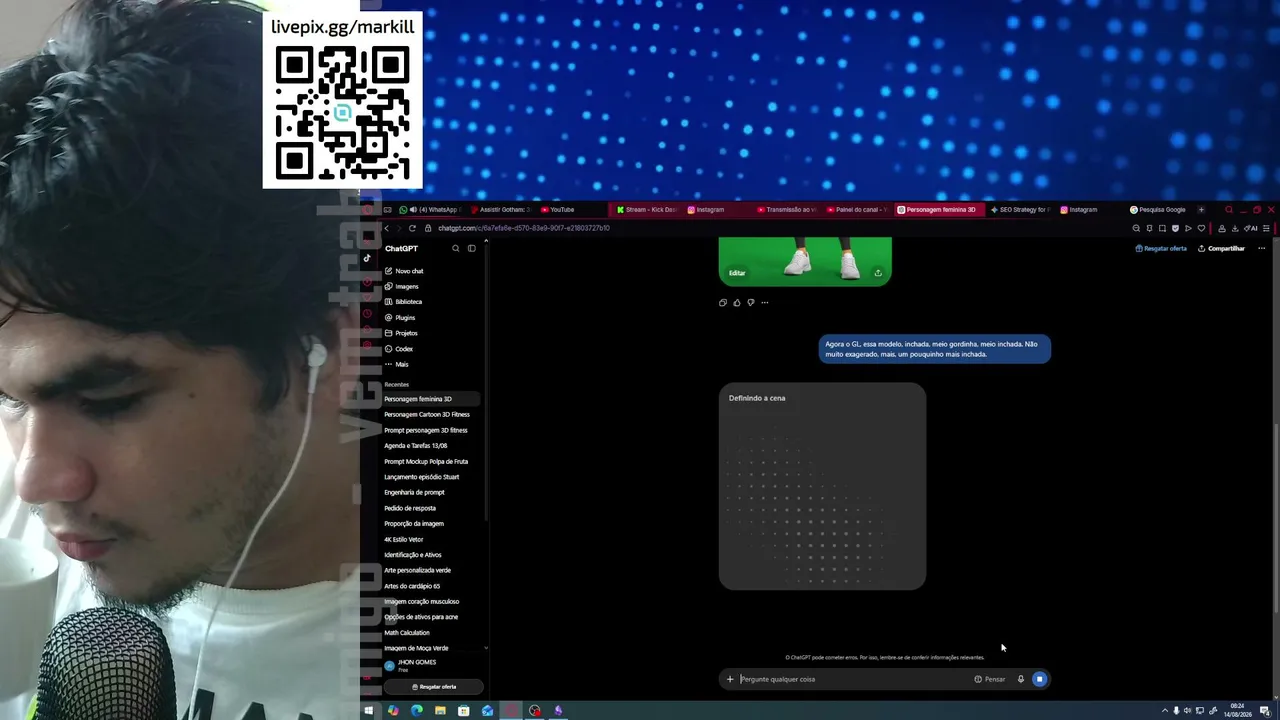Click Resgatar oferta button in sidebar

(x=433, y=687)
